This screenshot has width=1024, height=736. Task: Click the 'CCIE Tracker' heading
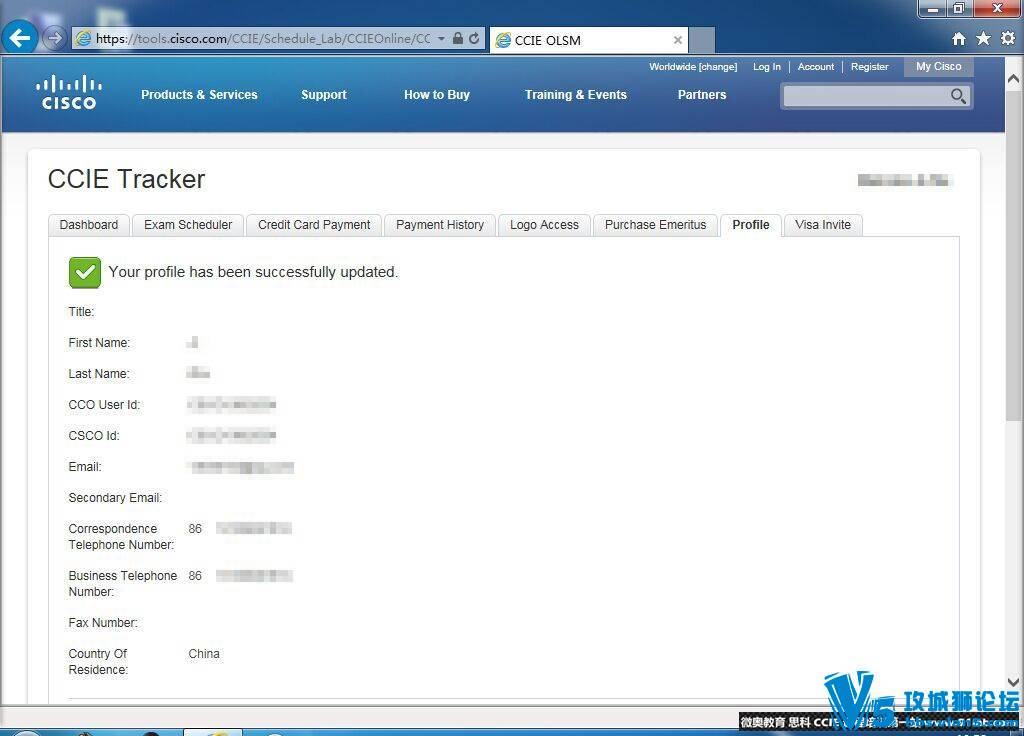[127, 179]
